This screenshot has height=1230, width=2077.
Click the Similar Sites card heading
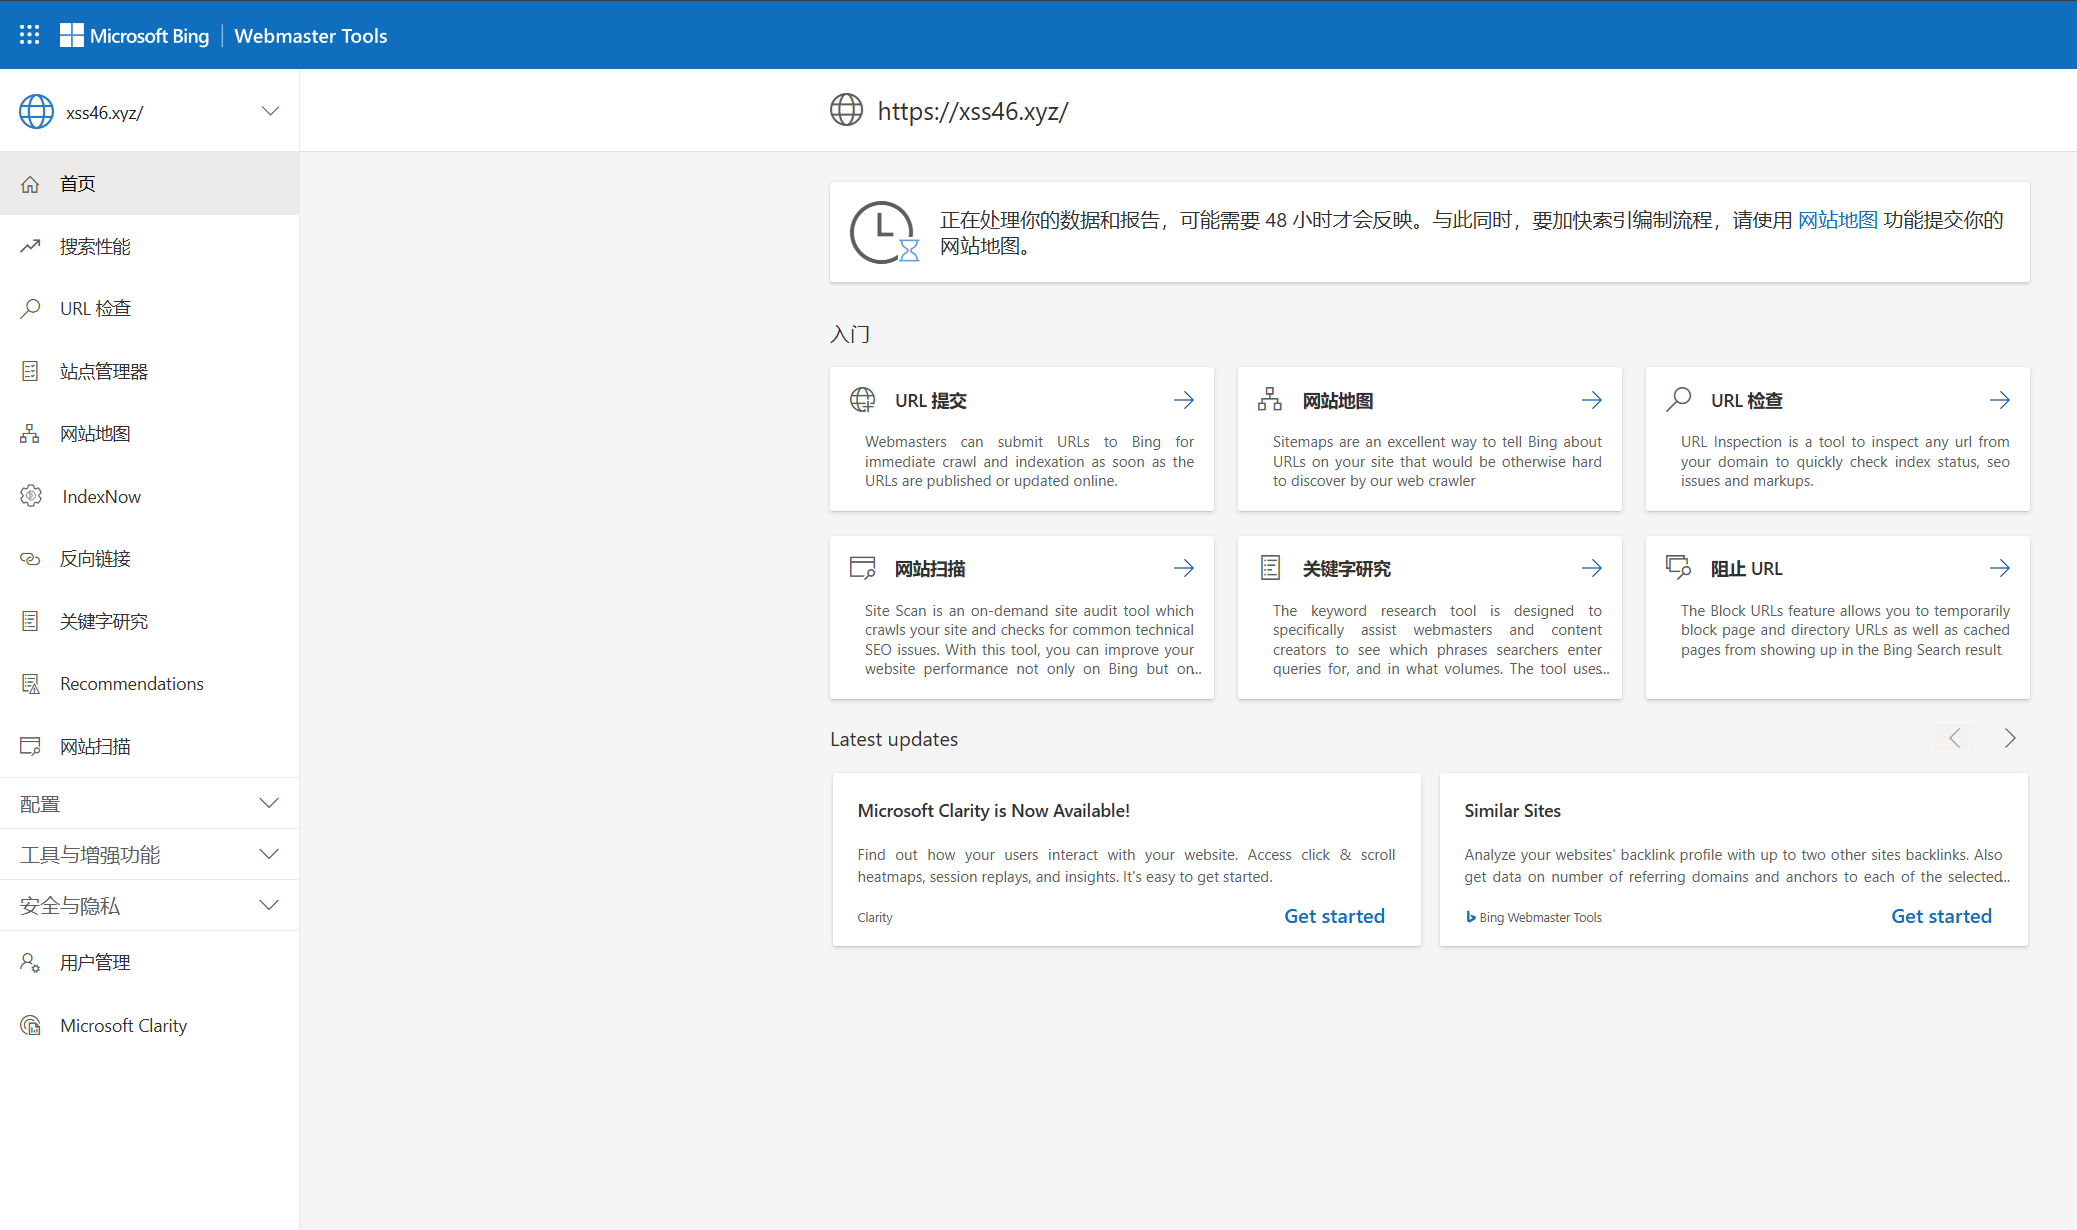pos(1512,811)
